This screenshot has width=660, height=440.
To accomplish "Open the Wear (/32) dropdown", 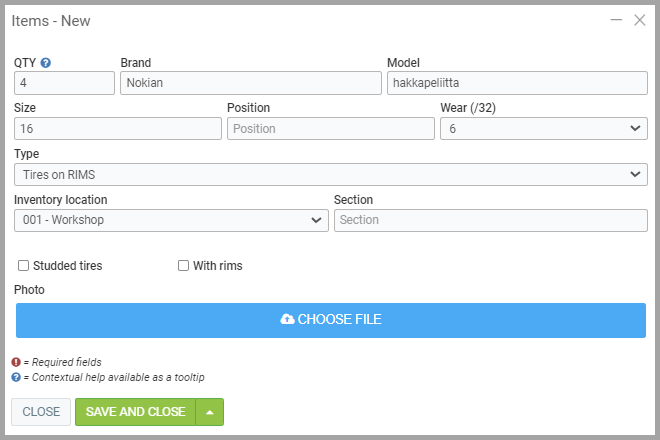I will [x=543, y=129].
